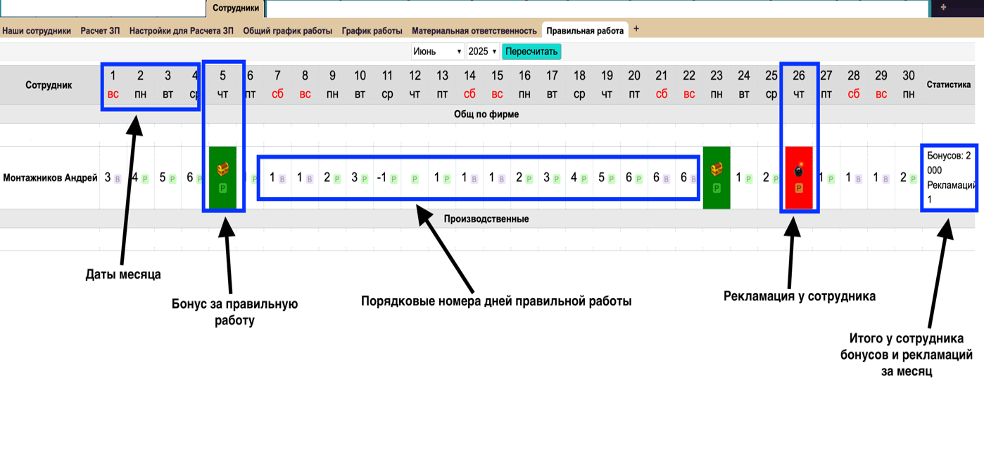Click the Производственные group row header

point(488,218)
